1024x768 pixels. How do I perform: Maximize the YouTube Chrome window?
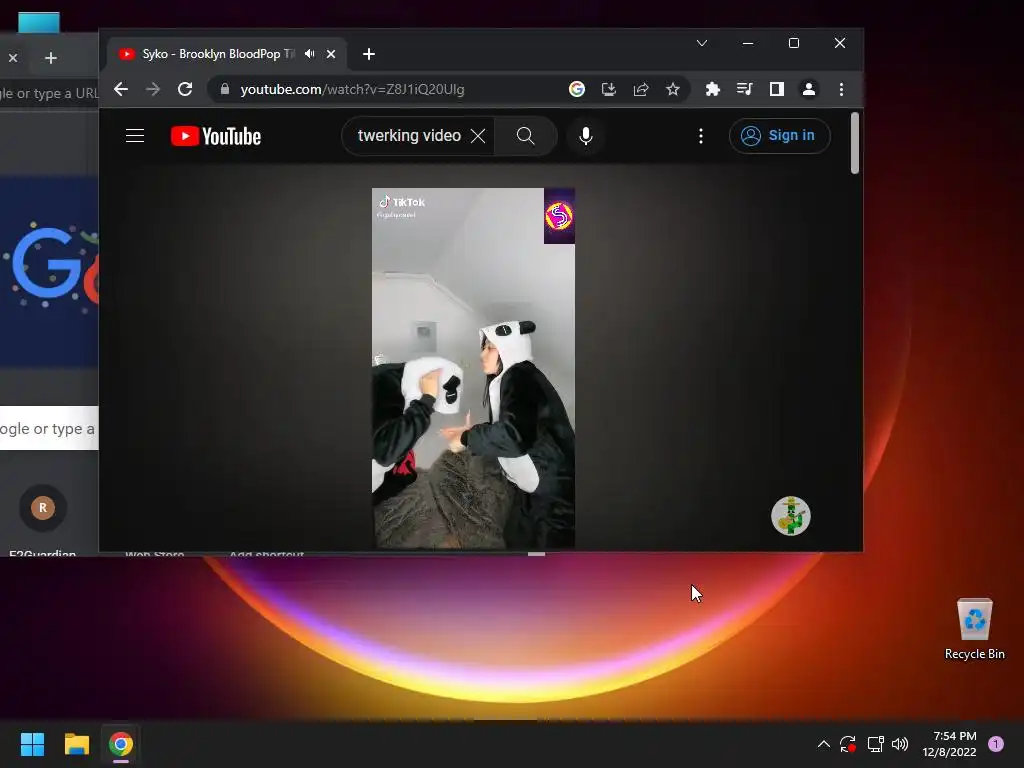(794, 43)
